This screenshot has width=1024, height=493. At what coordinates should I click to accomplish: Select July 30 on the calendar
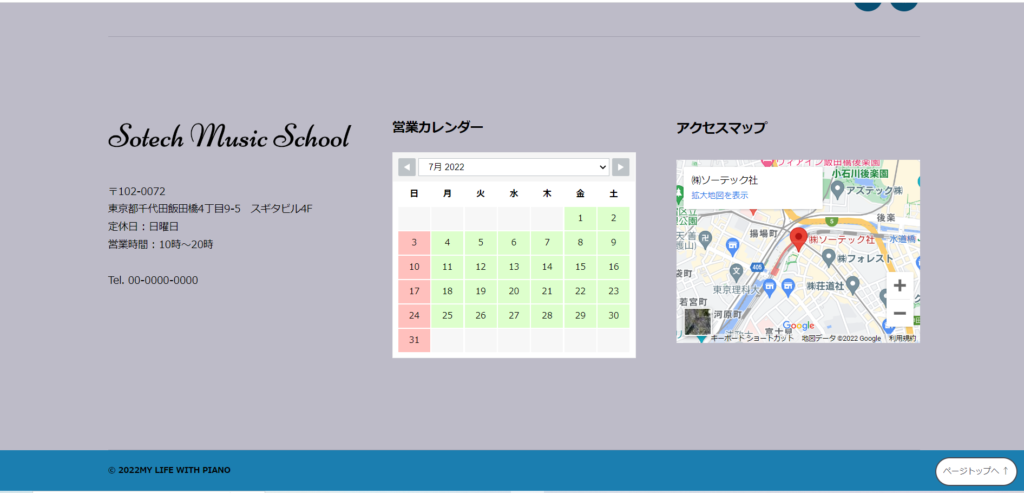(x=613, y=316)
